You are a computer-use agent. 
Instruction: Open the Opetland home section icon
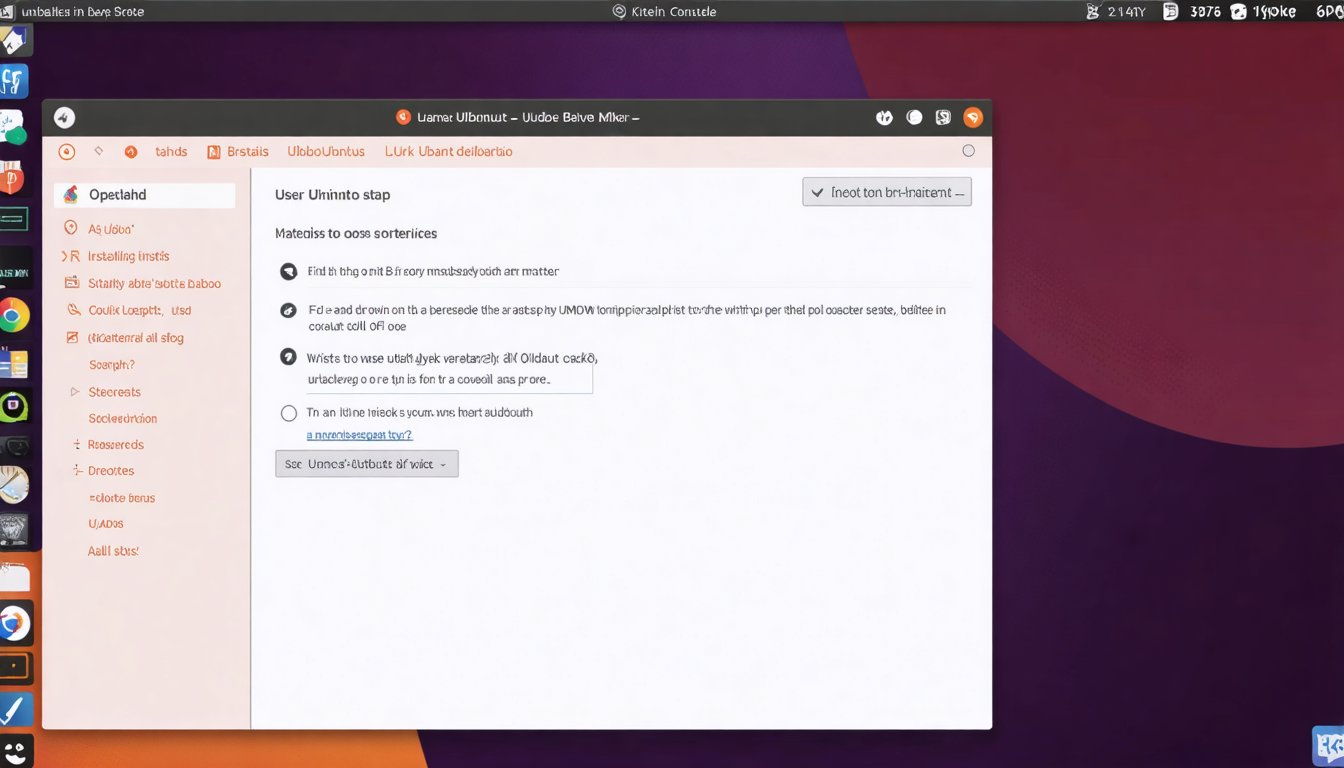coord(71,194)
